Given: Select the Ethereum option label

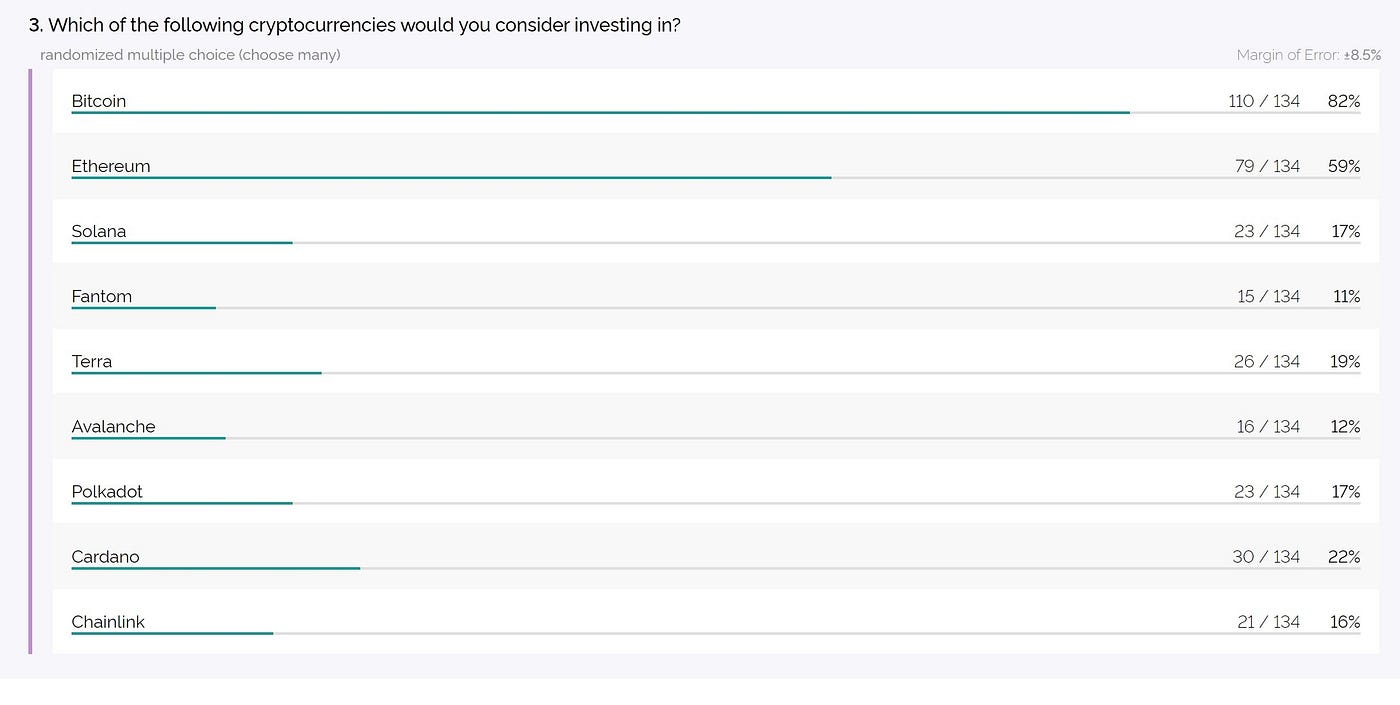Looking at the screenshot, I should [x=111, y=166].
